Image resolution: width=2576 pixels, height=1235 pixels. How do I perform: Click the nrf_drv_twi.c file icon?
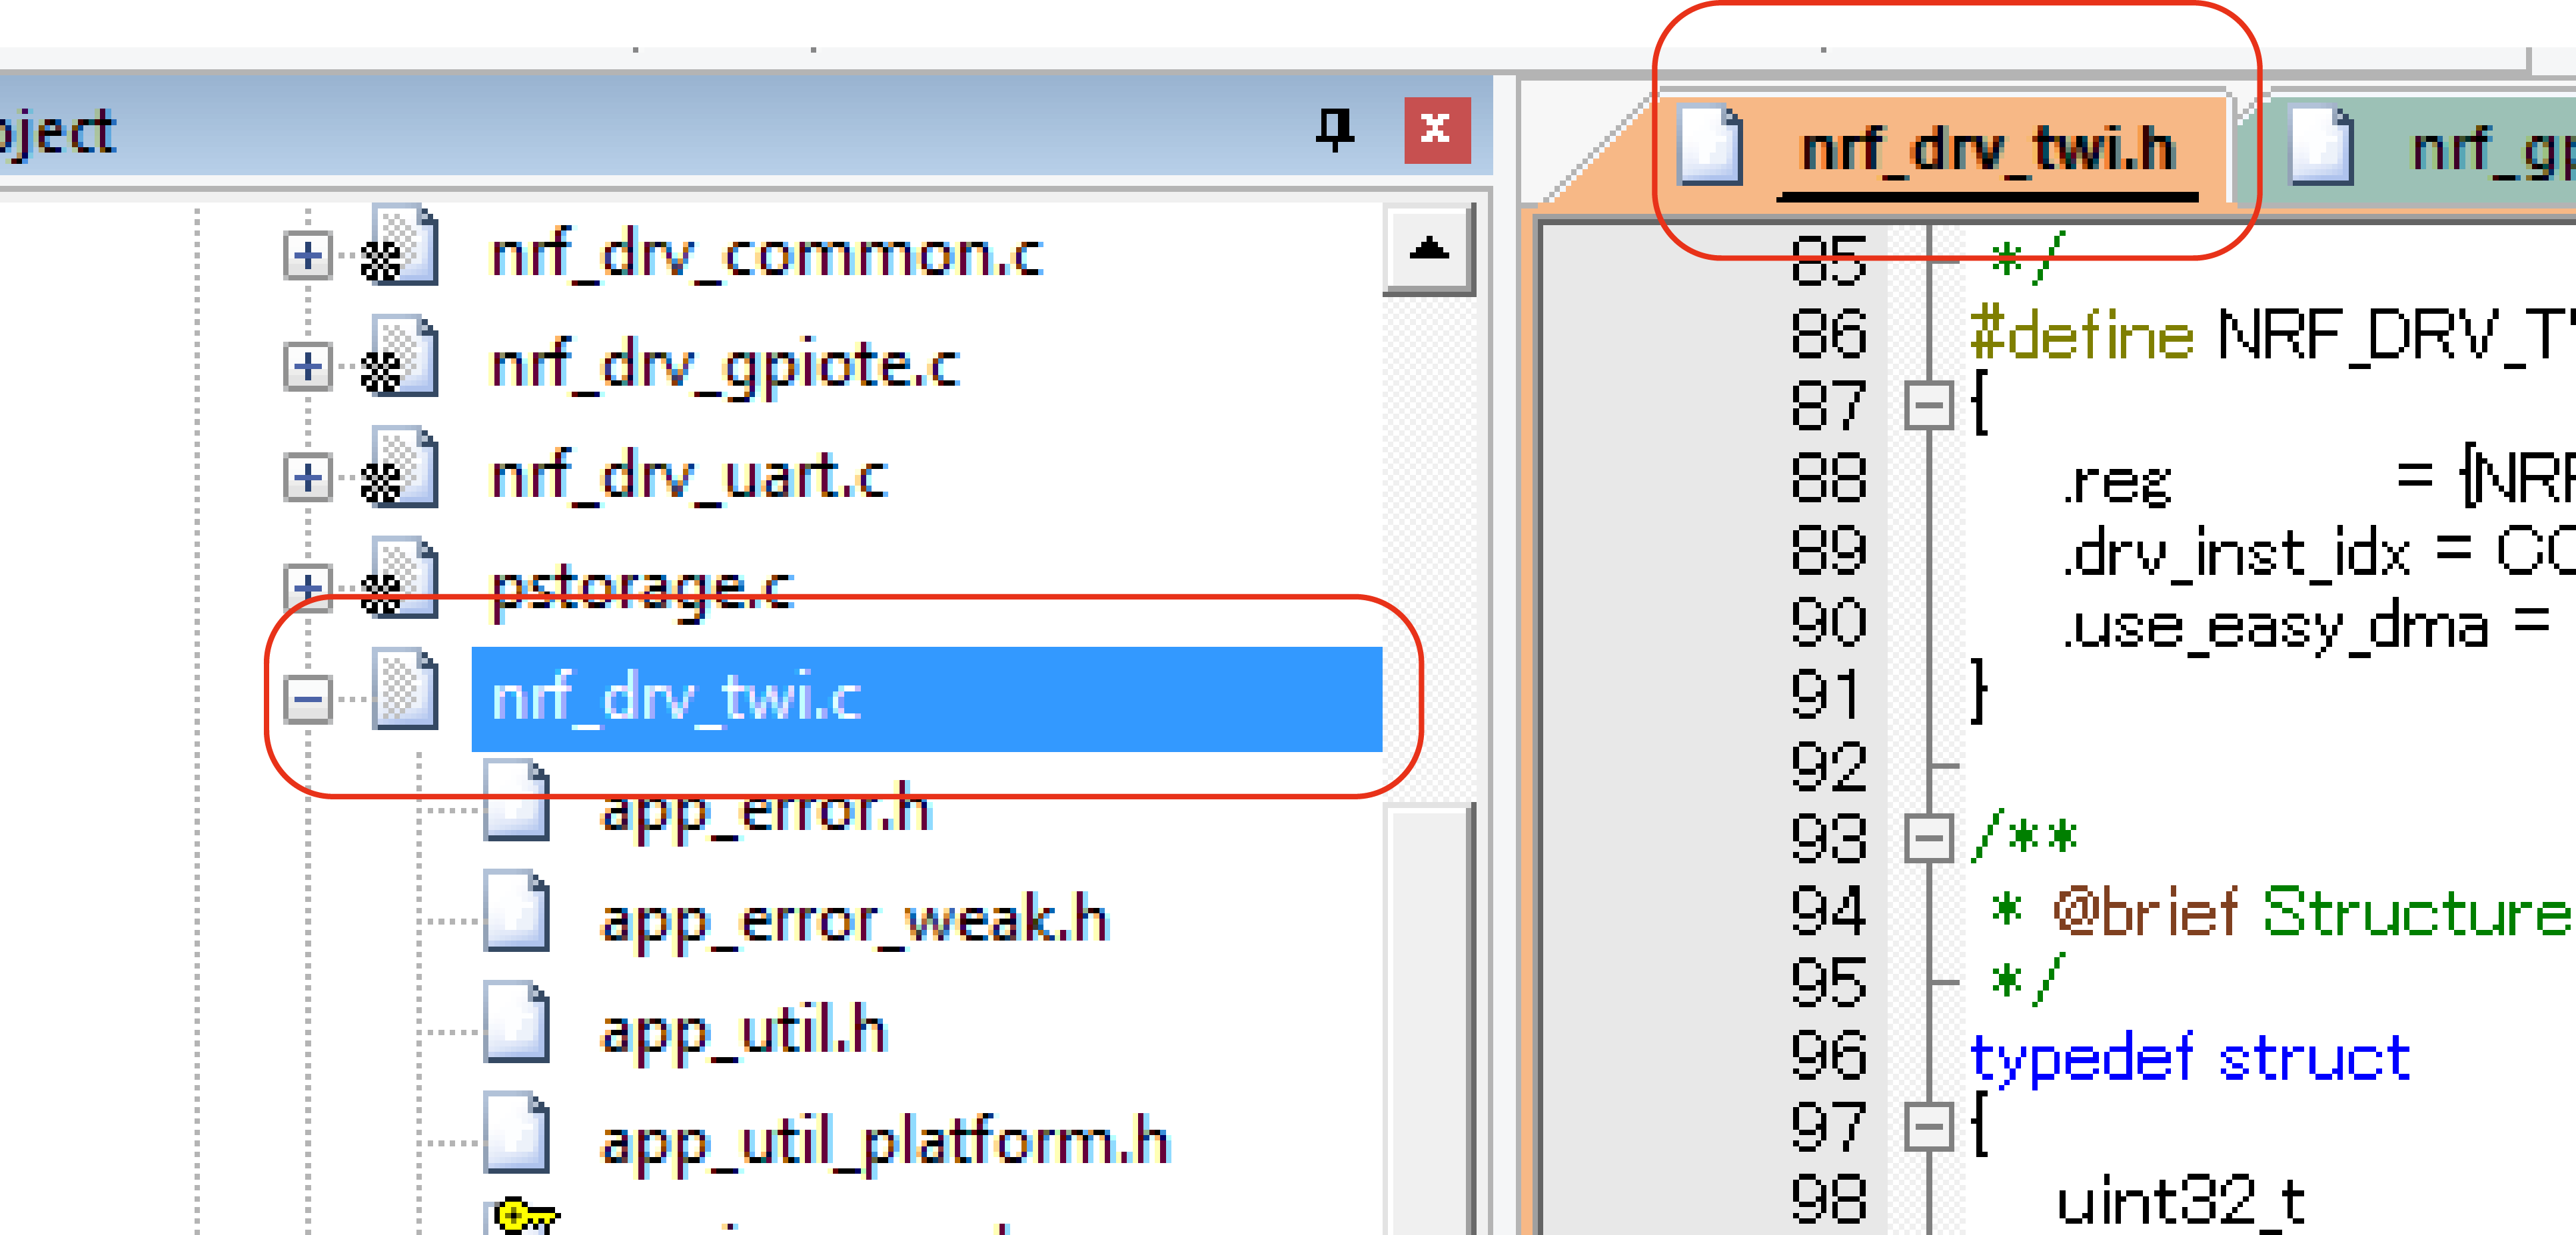point(405,688)
